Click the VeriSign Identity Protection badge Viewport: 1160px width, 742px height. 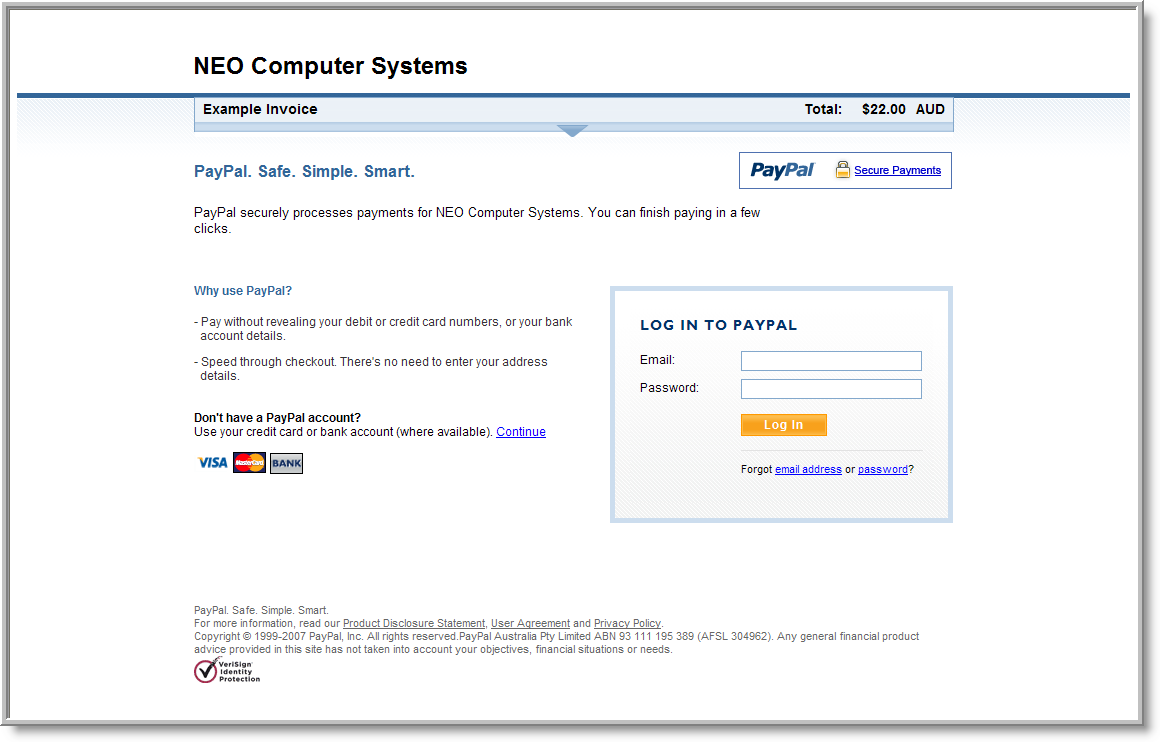click(x=227, y=670)
